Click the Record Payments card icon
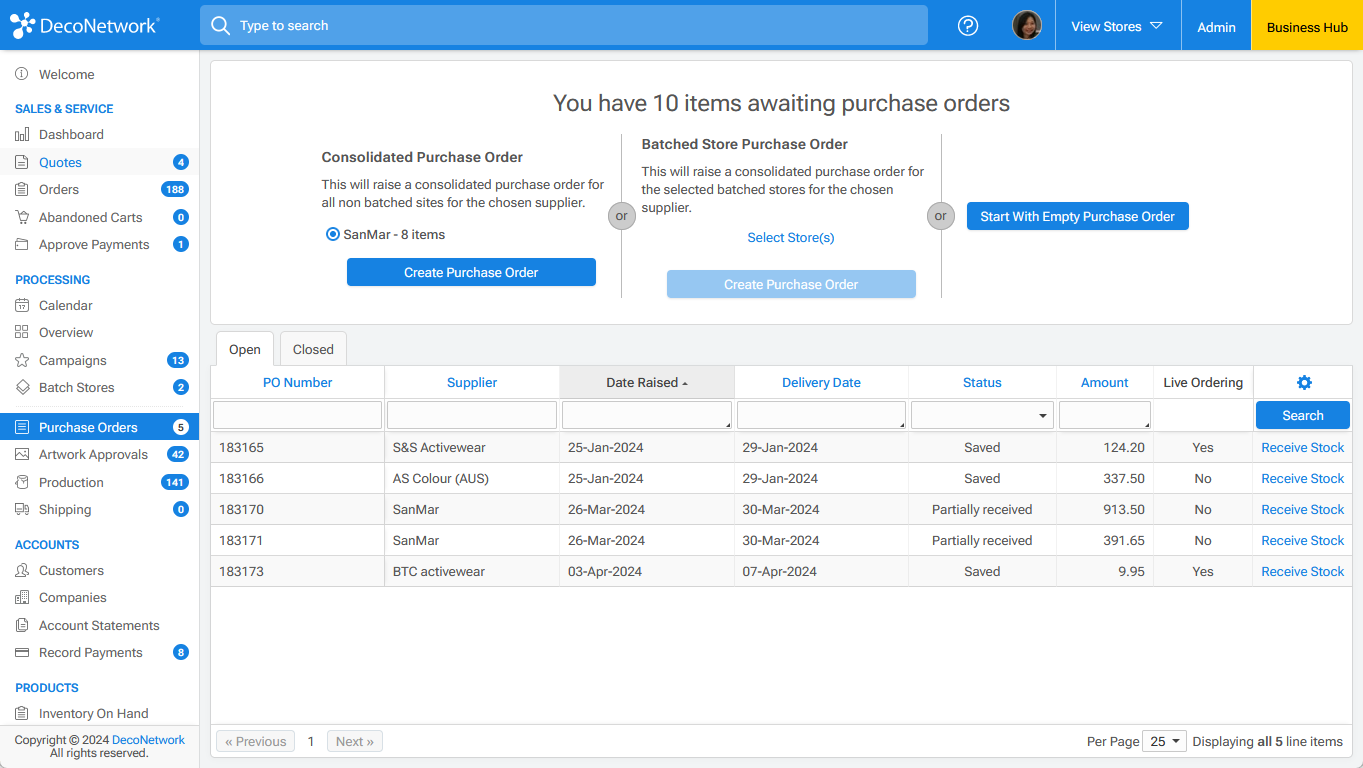The width and height of the screenshot is (1363, 768). 22,652
